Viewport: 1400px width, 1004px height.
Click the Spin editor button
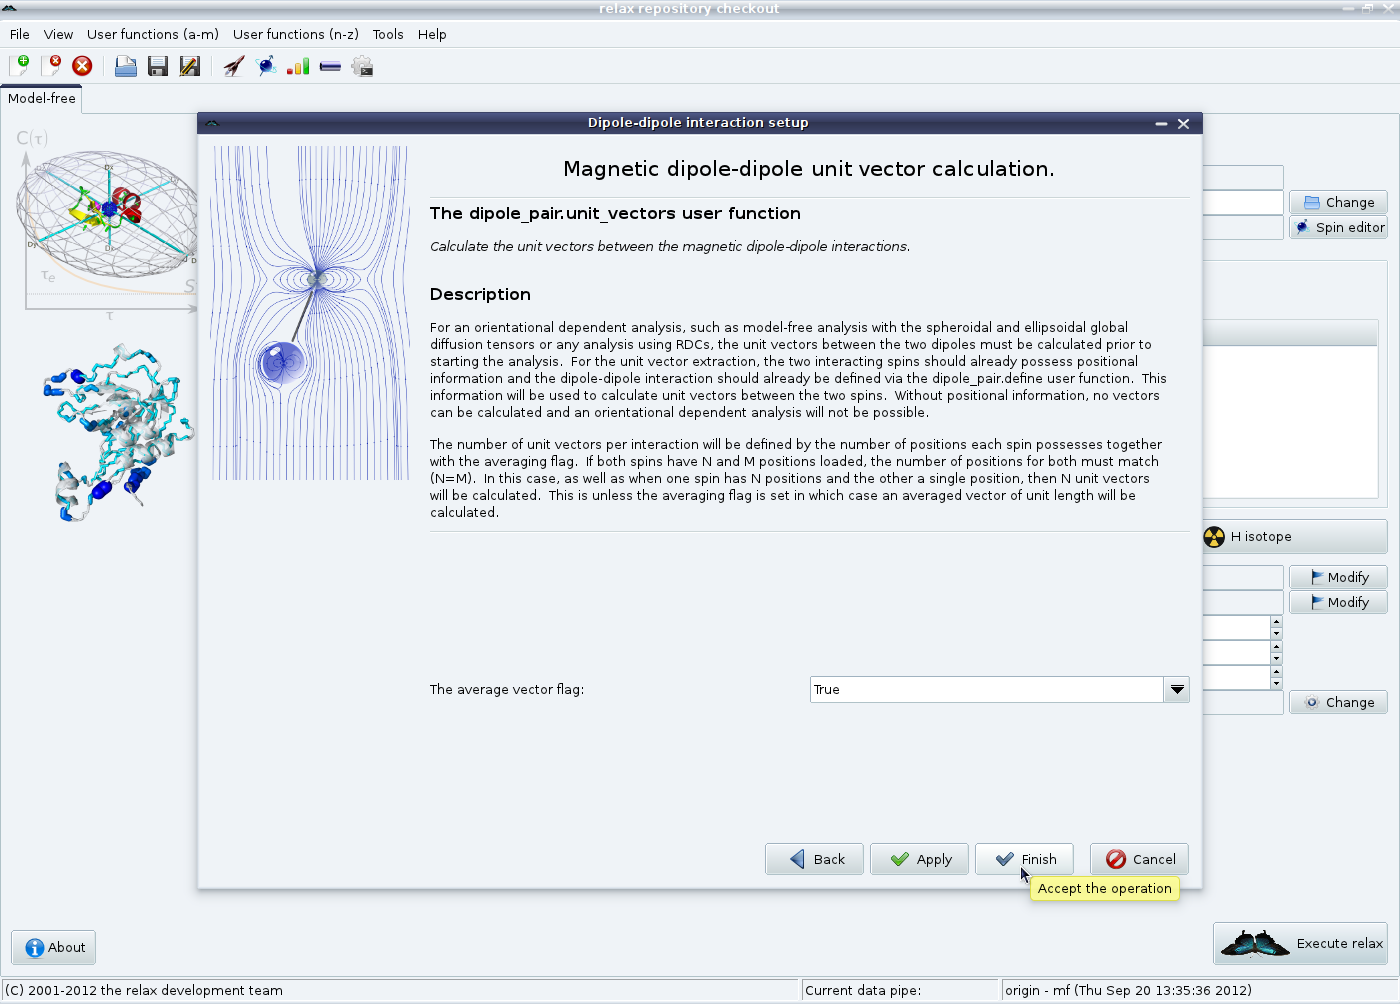[1338, 227]
